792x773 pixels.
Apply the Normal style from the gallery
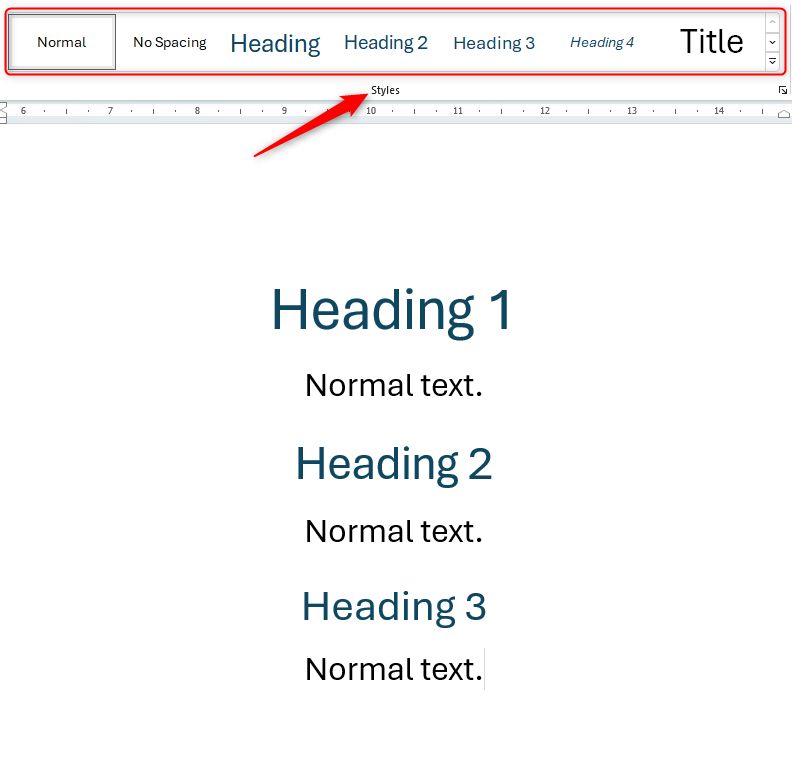click(62, 42)
